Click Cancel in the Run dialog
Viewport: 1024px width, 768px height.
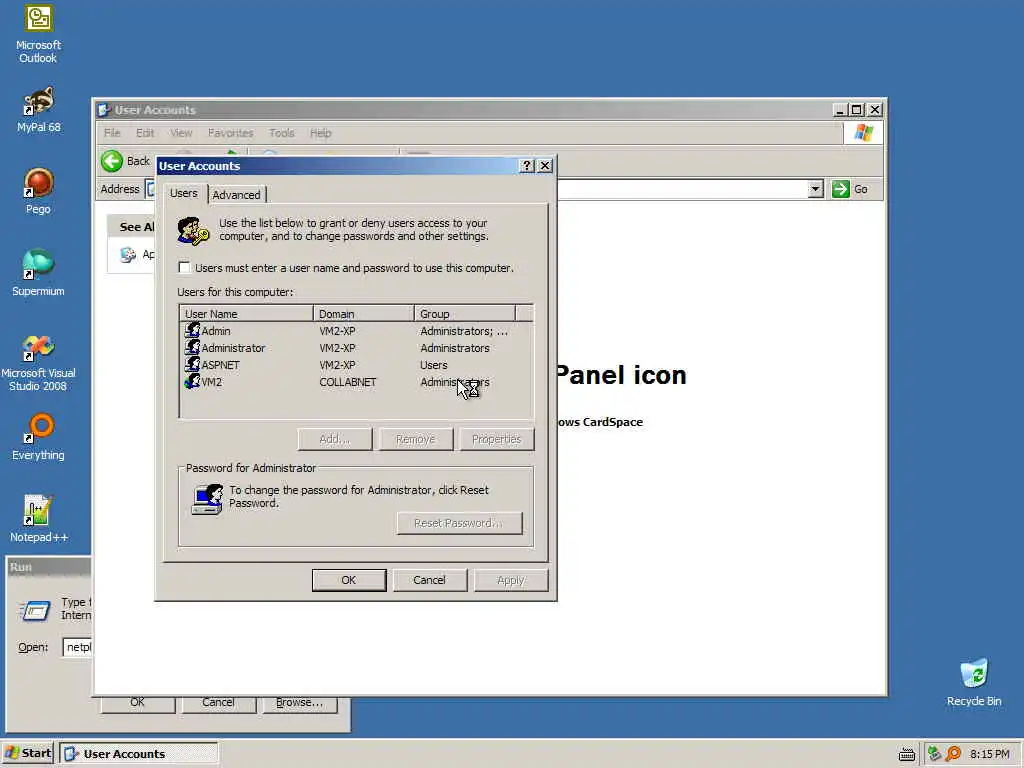point(218,703)
